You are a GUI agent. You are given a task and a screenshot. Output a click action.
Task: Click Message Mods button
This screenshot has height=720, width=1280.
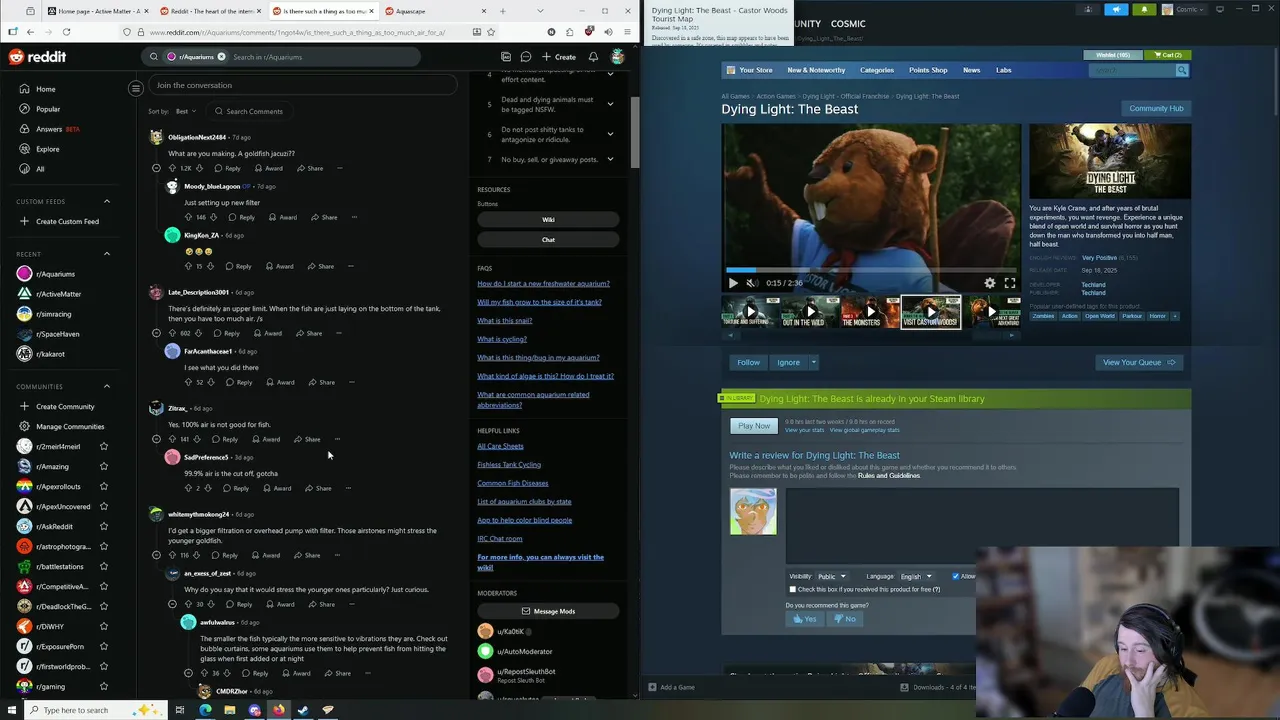point(548,611)
